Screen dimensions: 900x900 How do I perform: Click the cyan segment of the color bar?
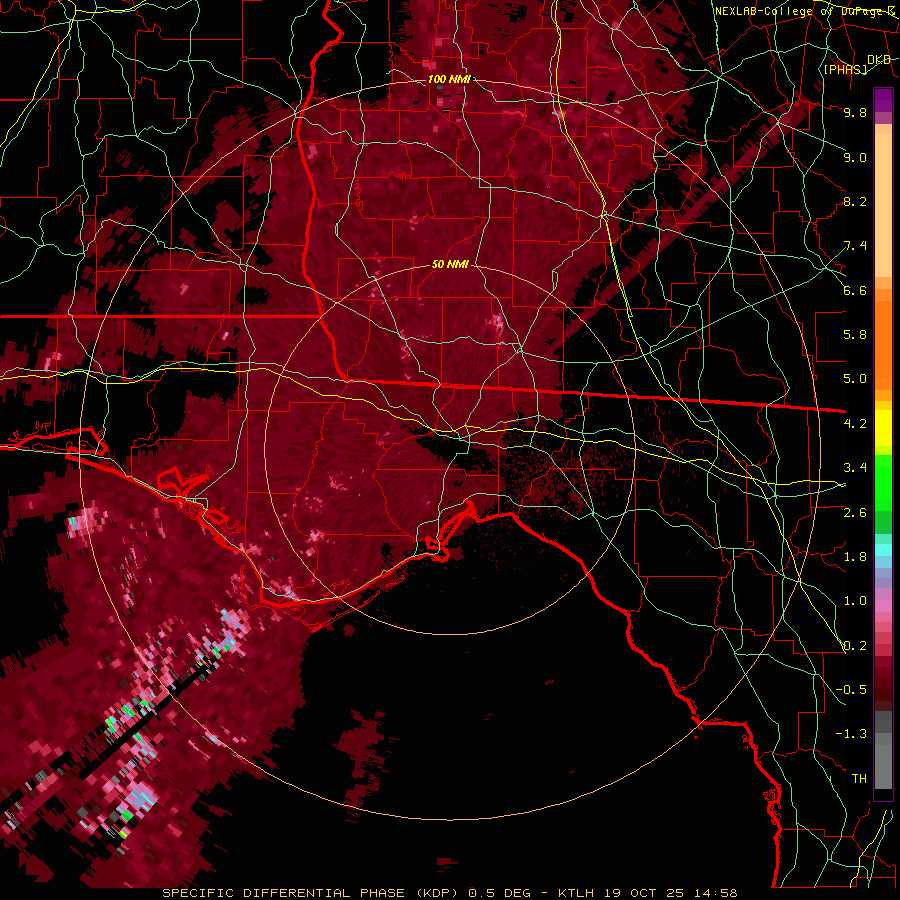pos(883,550)
